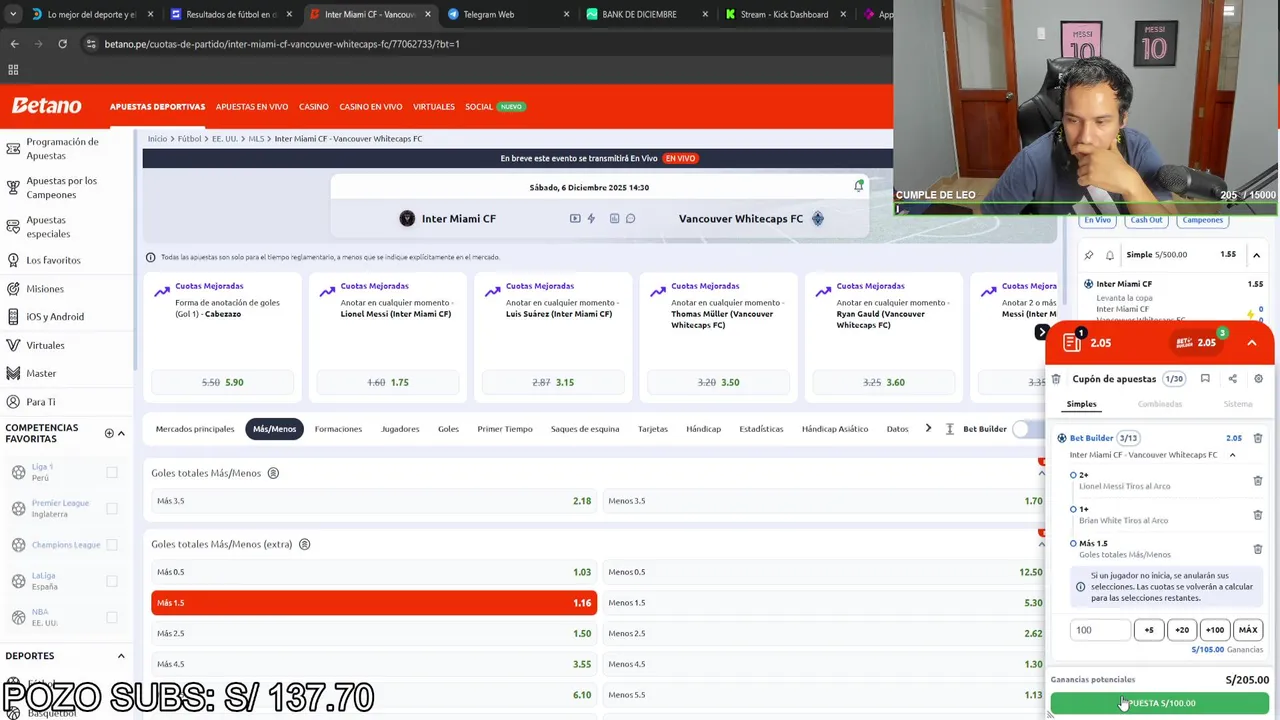The height and width of the screenshot is (720, 1280).
Task: Clear the bet slip with the trash icon
Action: pos(1056,379)
